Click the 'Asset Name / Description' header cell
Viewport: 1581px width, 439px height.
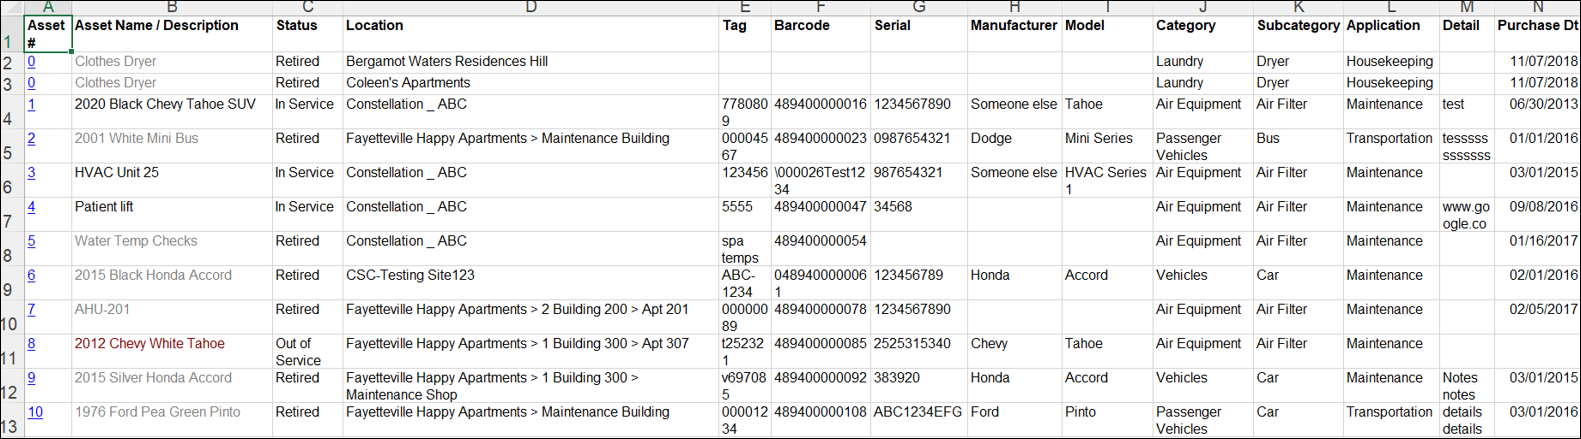157,26
